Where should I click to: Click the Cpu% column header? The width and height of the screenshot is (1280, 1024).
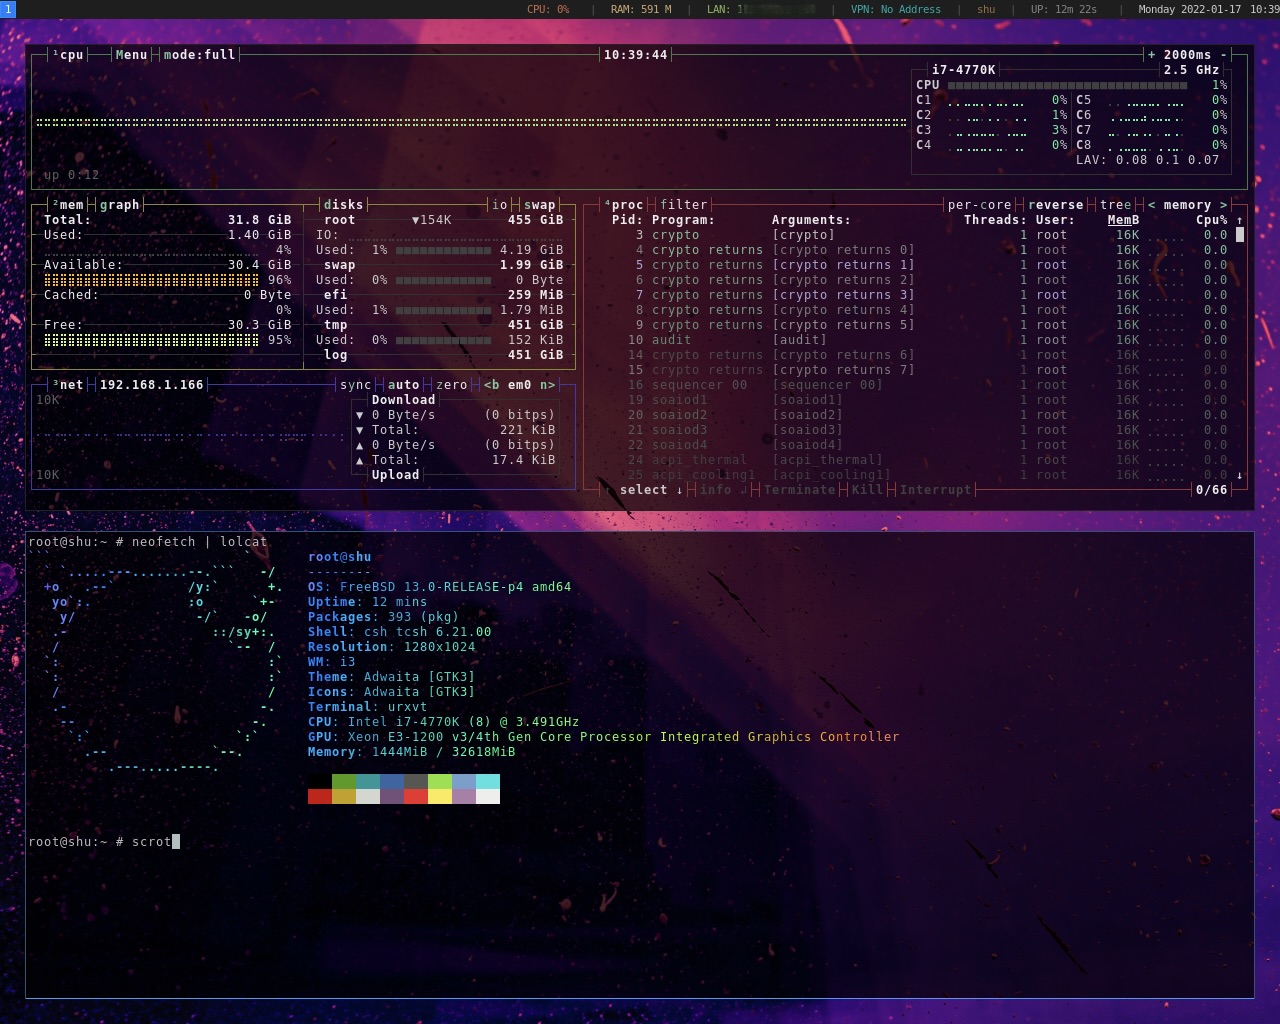pos(1212,220)
